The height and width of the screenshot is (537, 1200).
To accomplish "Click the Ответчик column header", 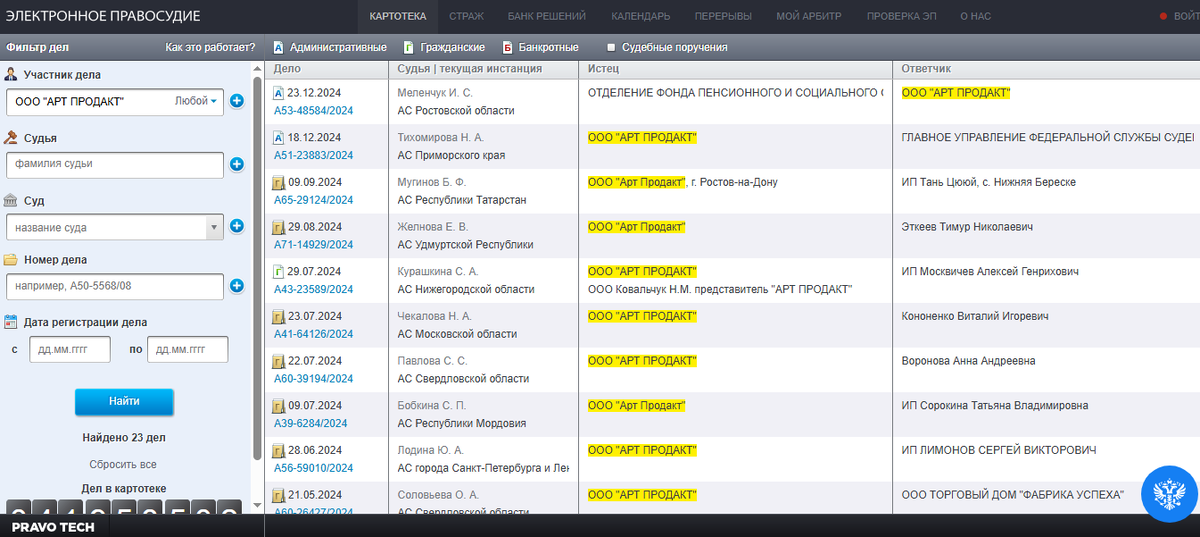I will [926, 69].
